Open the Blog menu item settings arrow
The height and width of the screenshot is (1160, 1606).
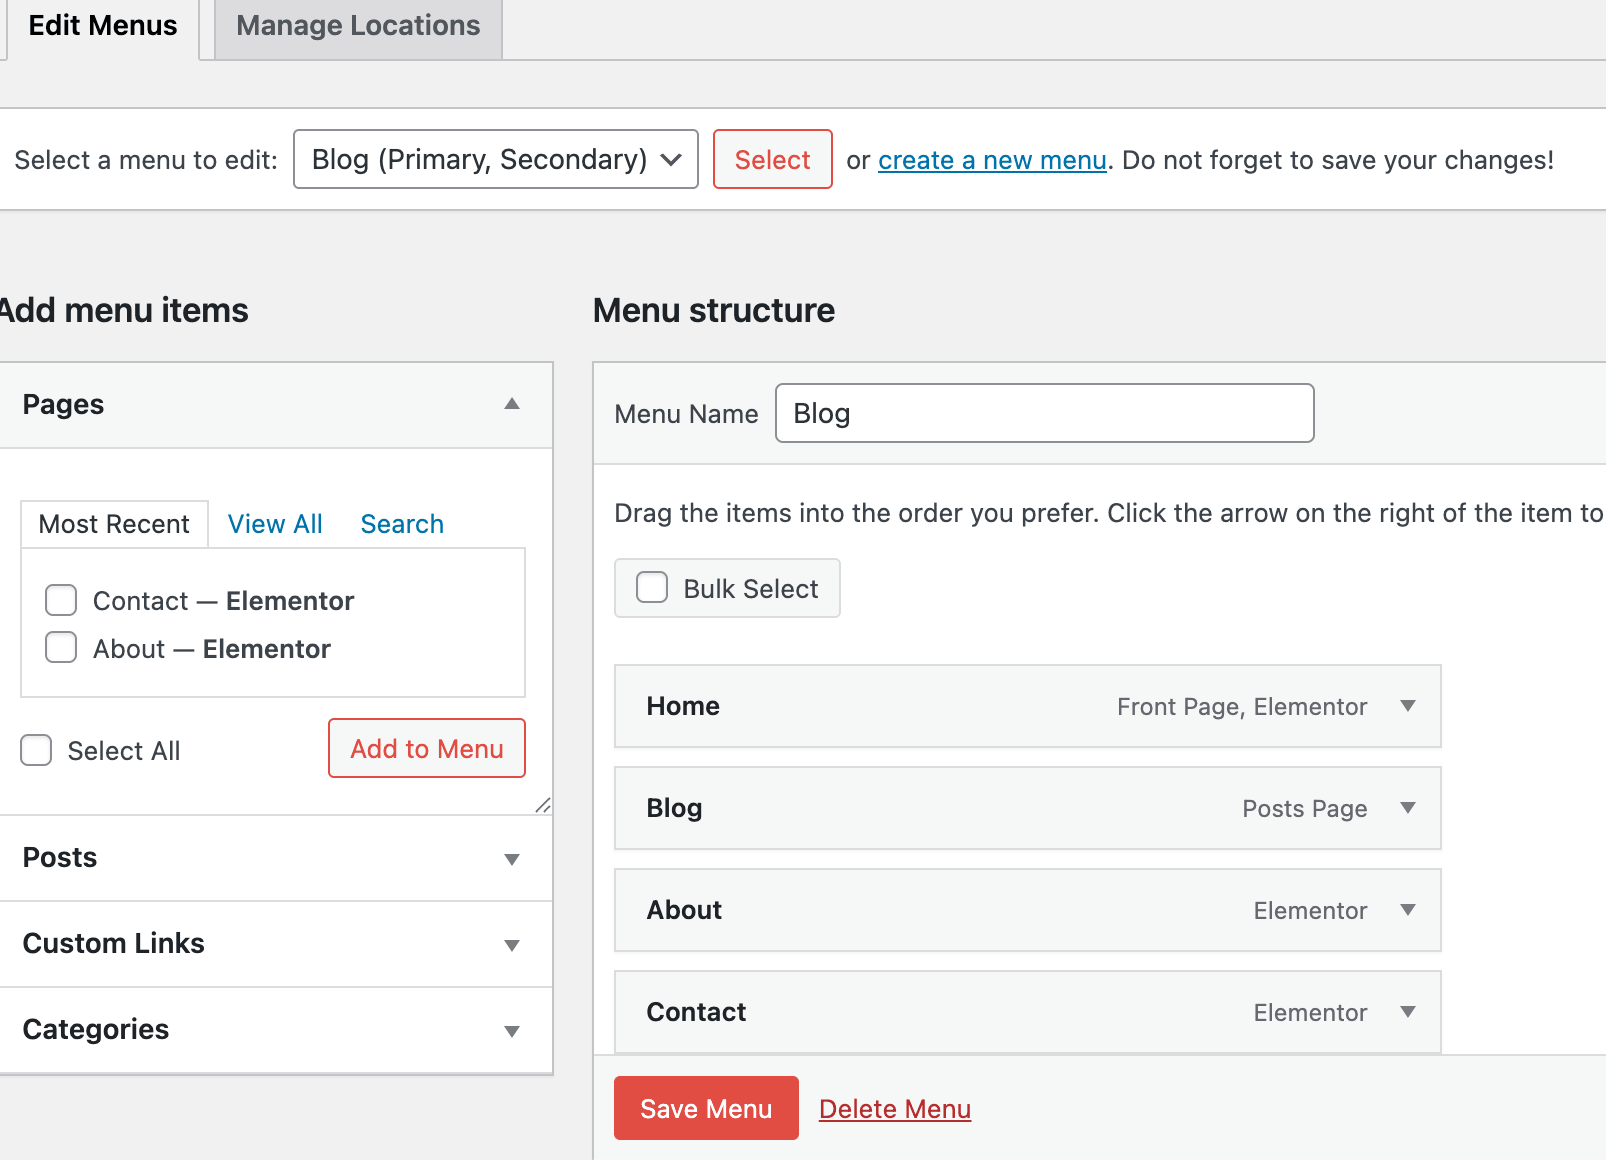pos(1407,808)
